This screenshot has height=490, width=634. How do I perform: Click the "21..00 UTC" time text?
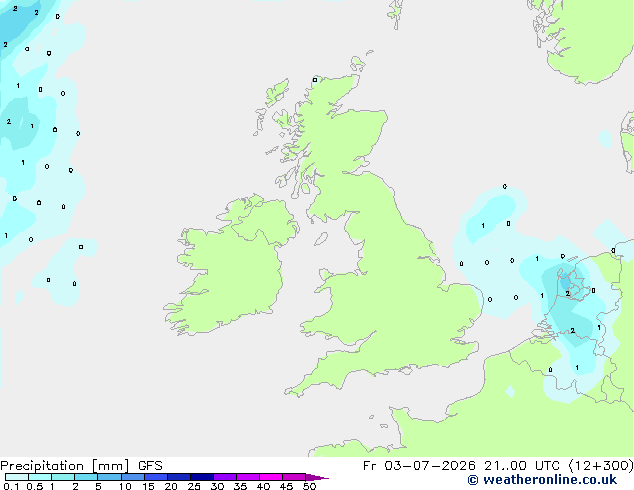pyautogui.click(x=522, y=466)
